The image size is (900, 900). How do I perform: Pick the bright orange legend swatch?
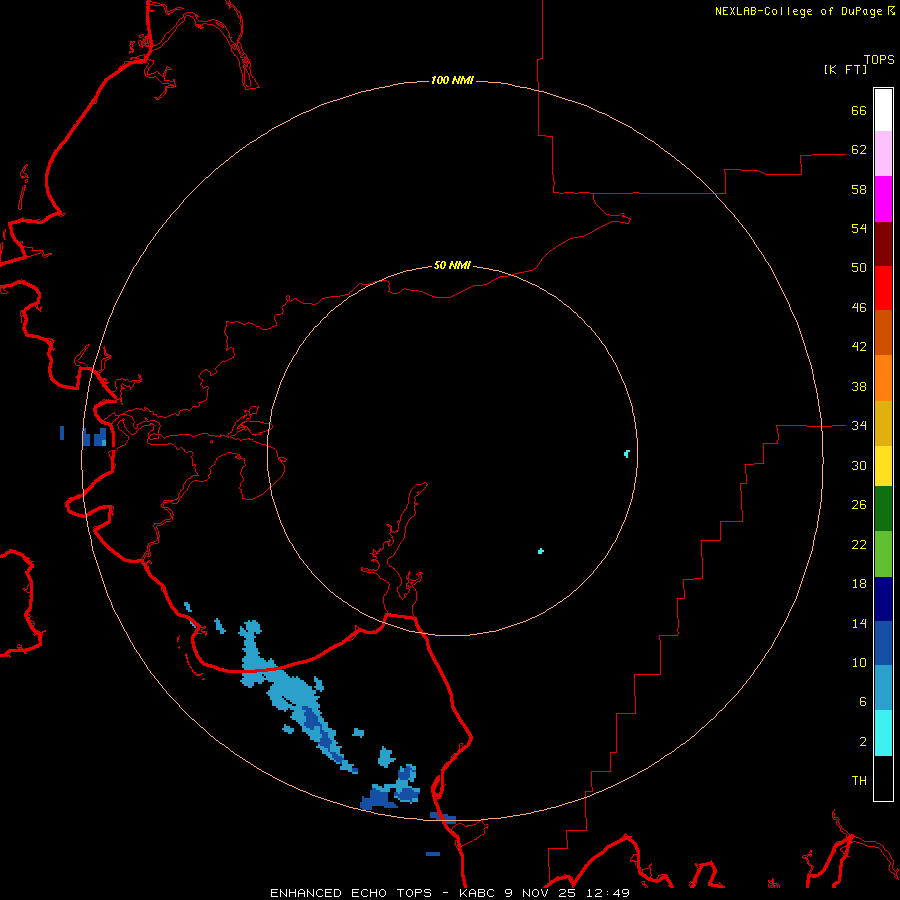(x=883, y=378)
